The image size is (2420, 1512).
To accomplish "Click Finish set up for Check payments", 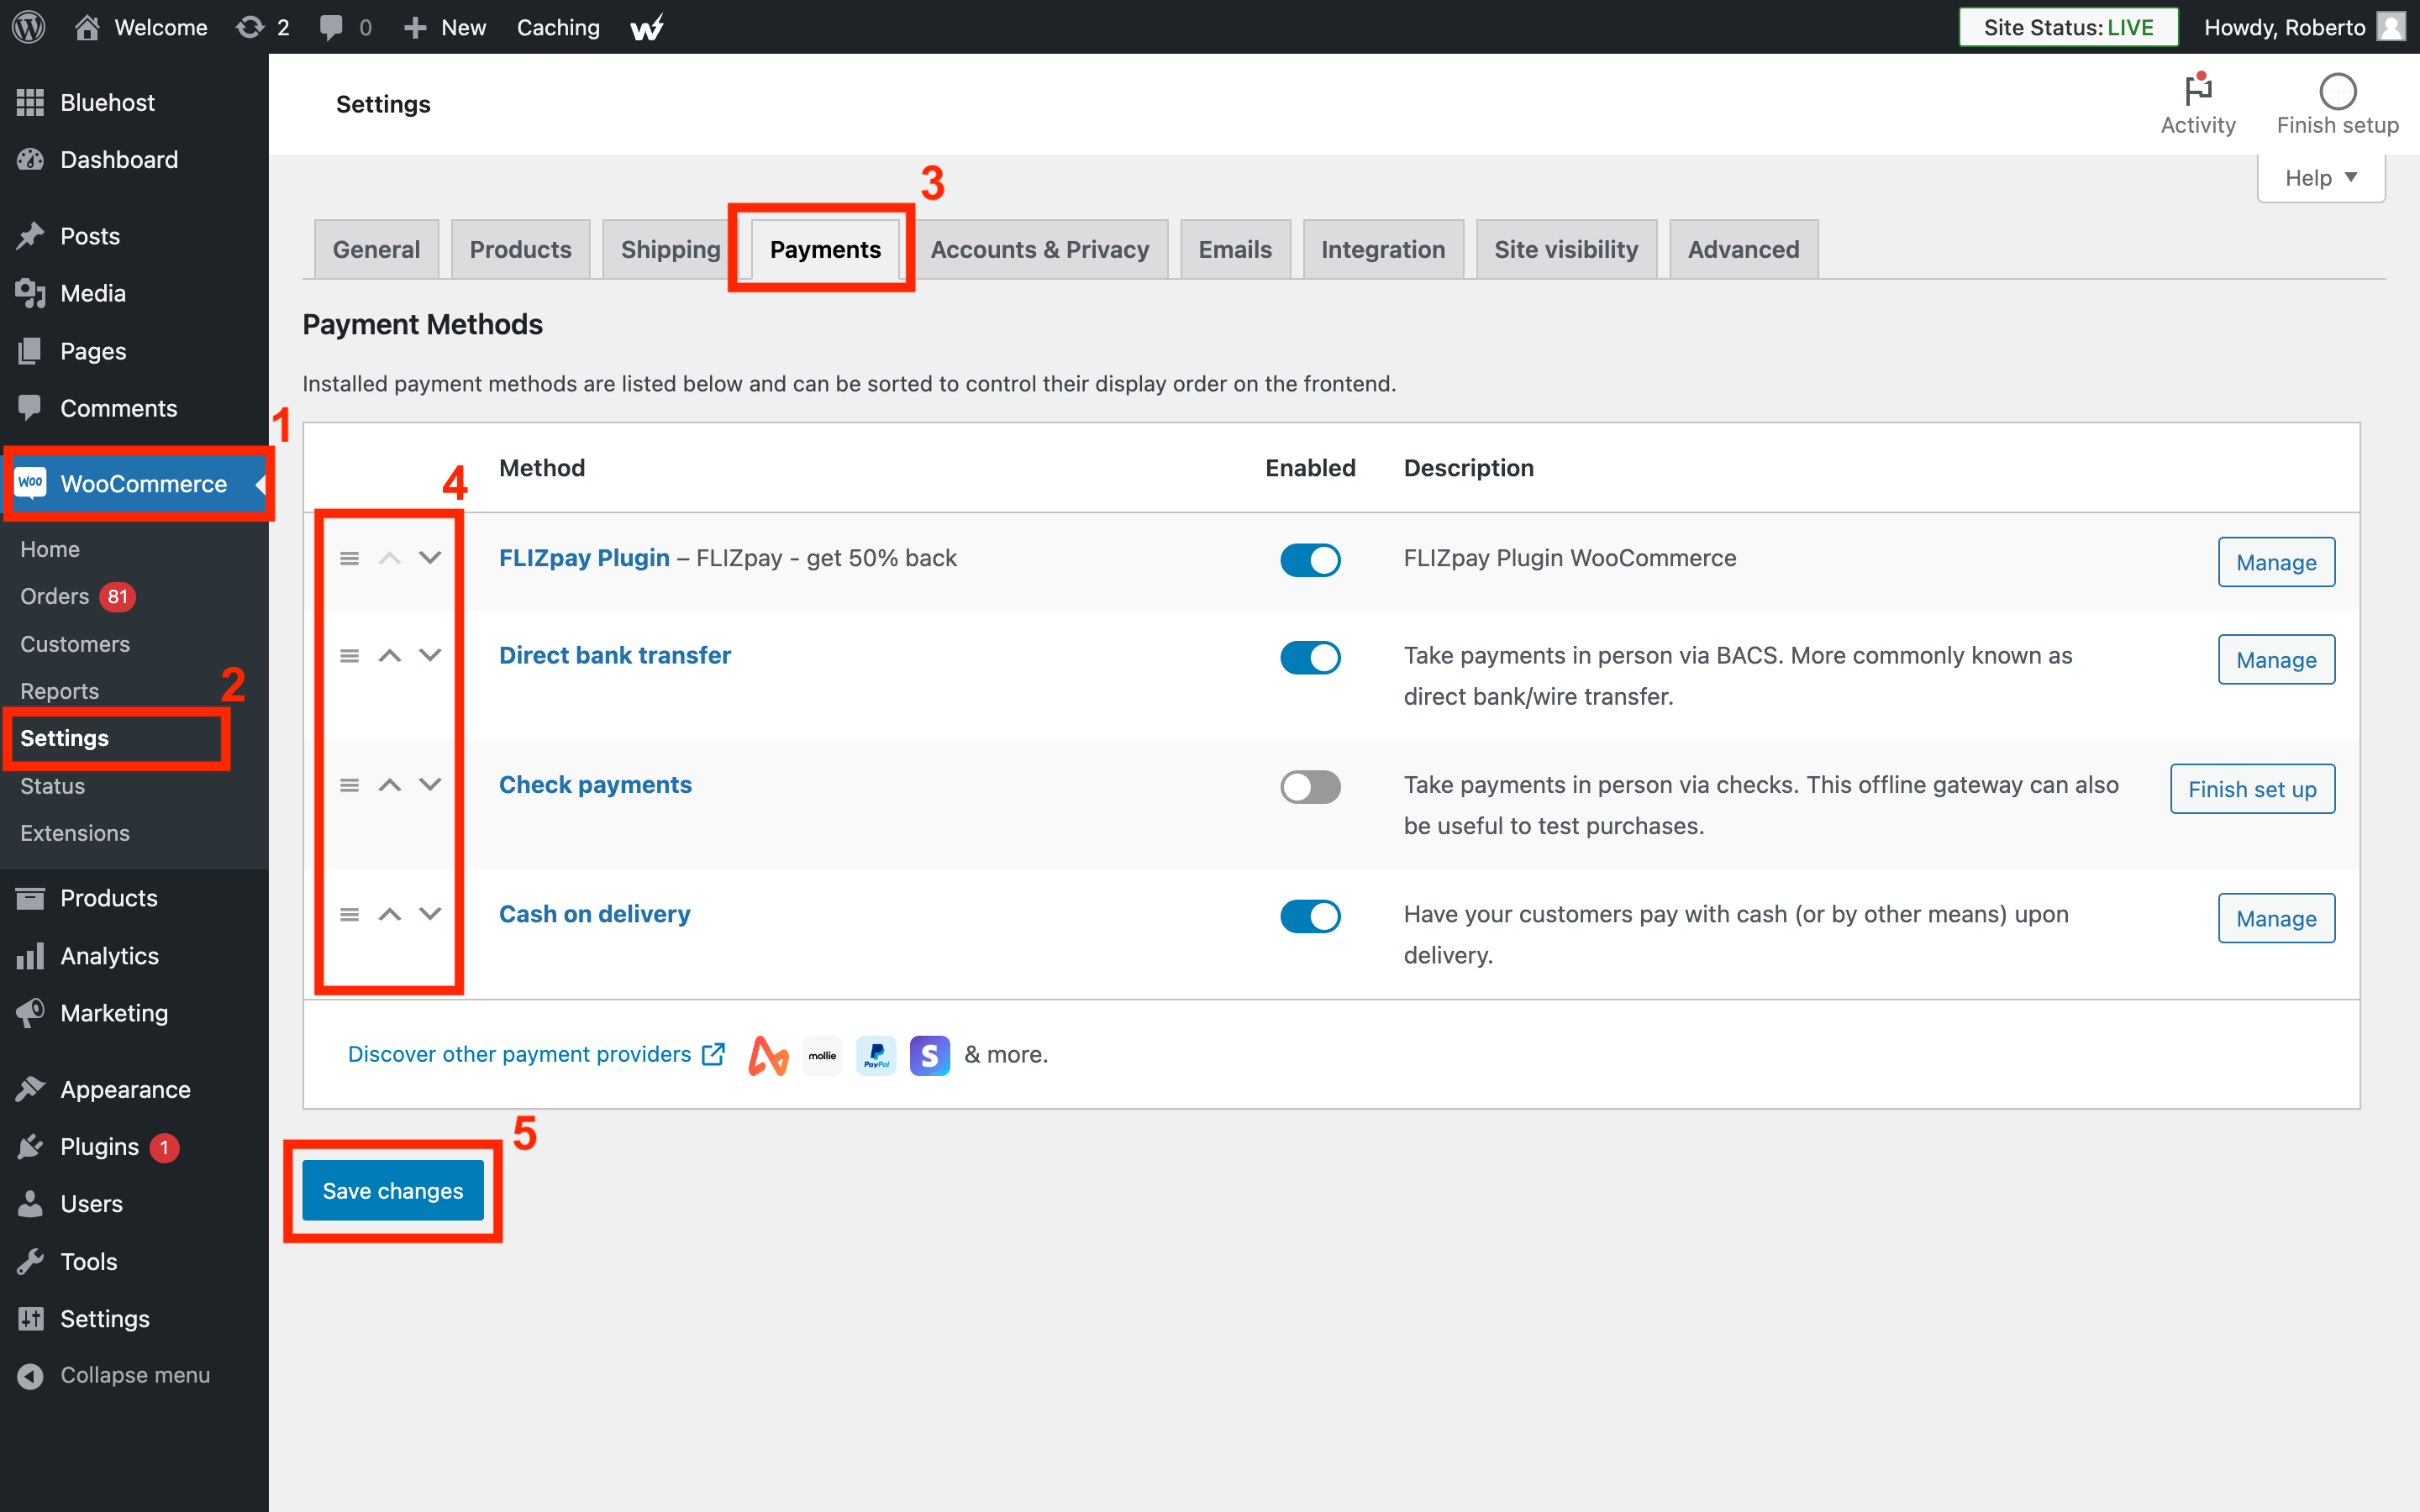I will 2252,789.
